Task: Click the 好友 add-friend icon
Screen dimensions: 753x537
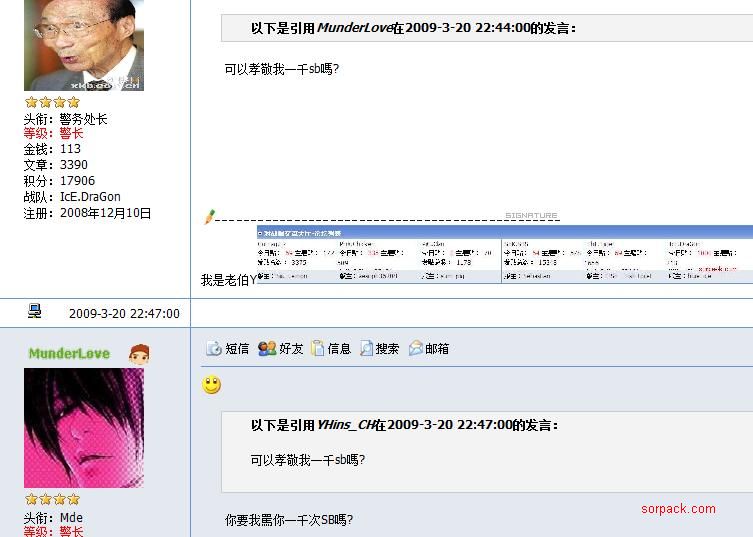Action: pyautogui.click(x=267, y=348)
